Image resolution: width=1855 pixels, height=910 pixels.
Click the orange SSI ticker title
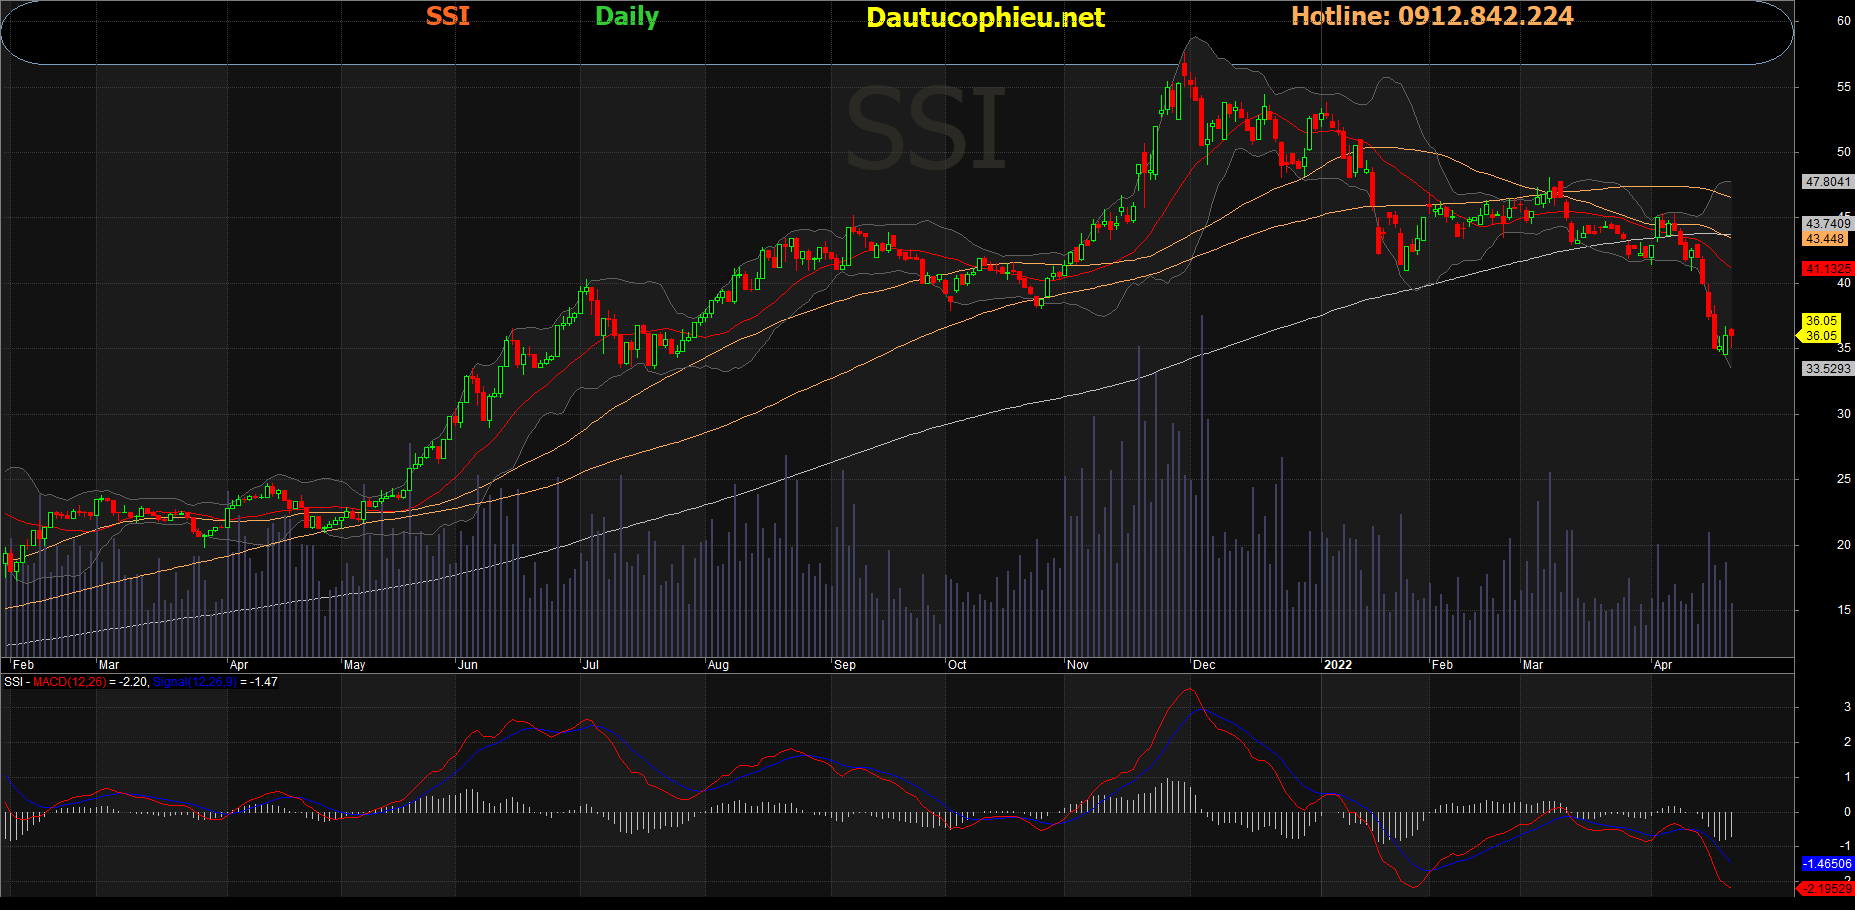pyautogui.click(x=447, y=16)
